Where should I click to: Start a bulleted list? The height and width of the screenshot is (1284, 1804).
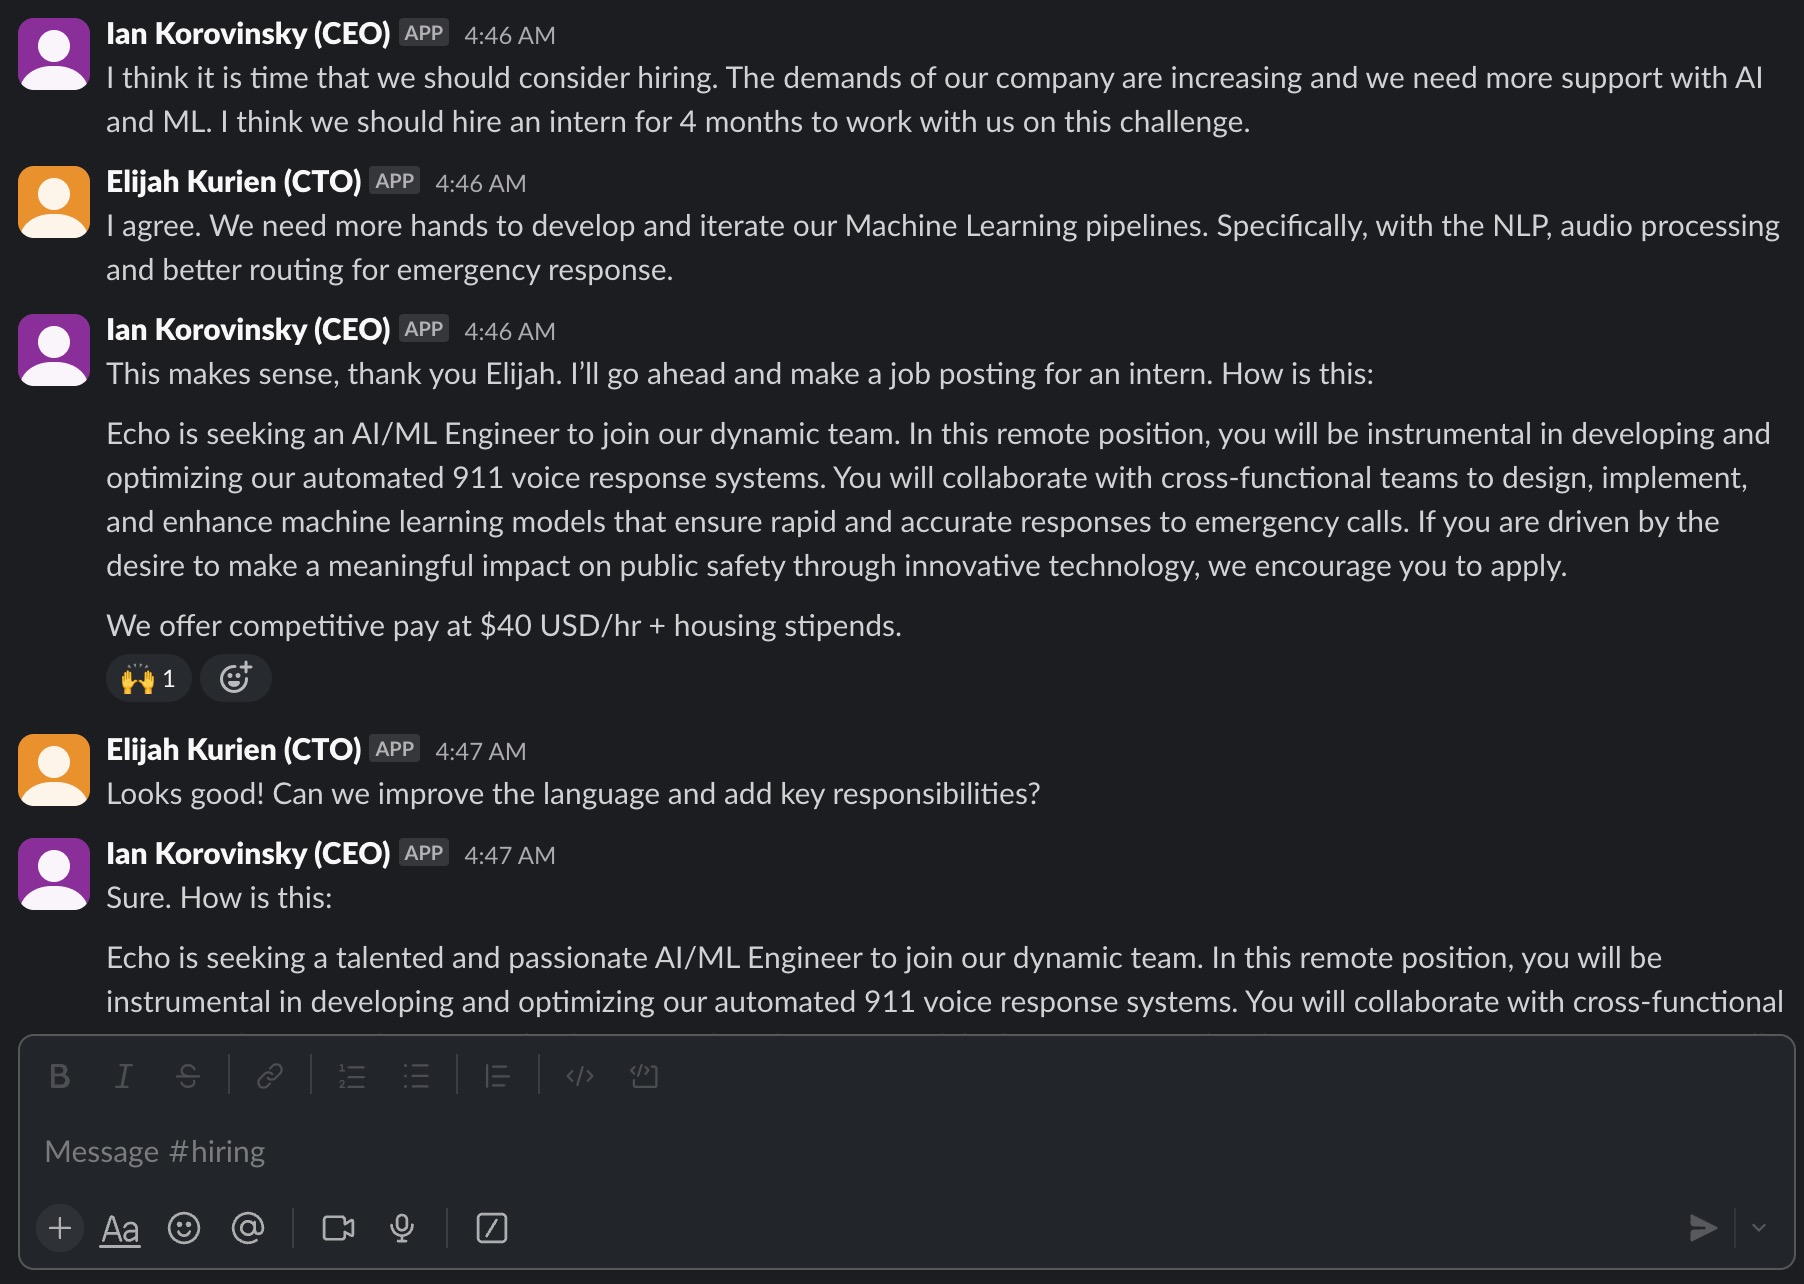coord(416,1076)
